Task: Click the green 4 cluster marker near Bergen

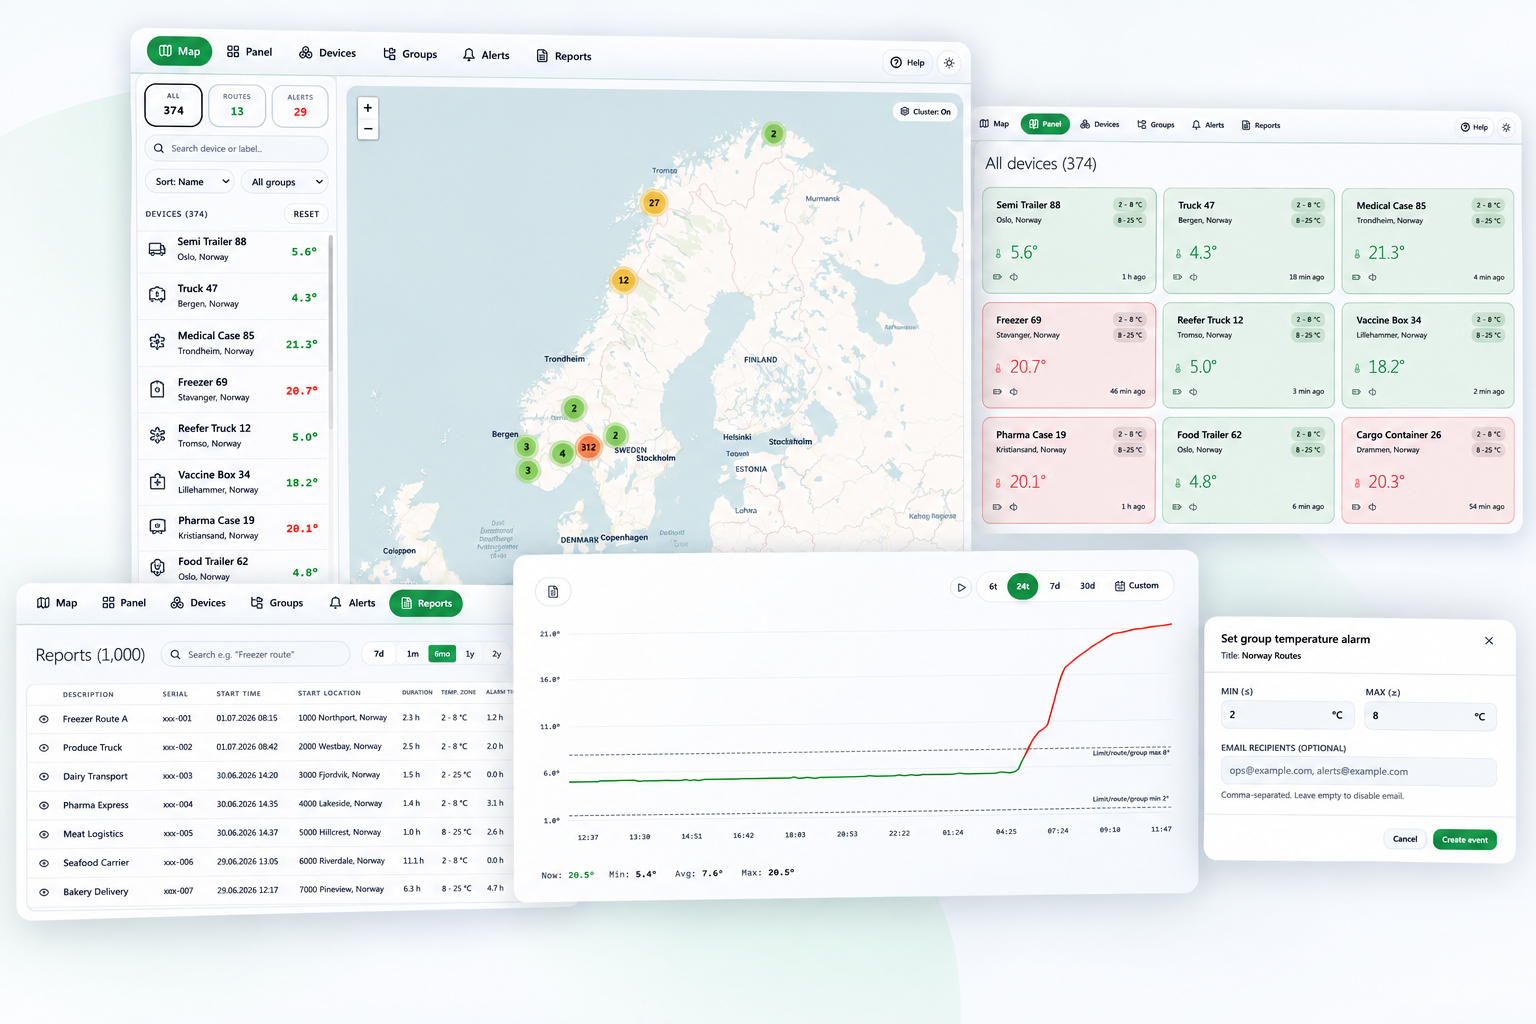Action: [563, 454]
